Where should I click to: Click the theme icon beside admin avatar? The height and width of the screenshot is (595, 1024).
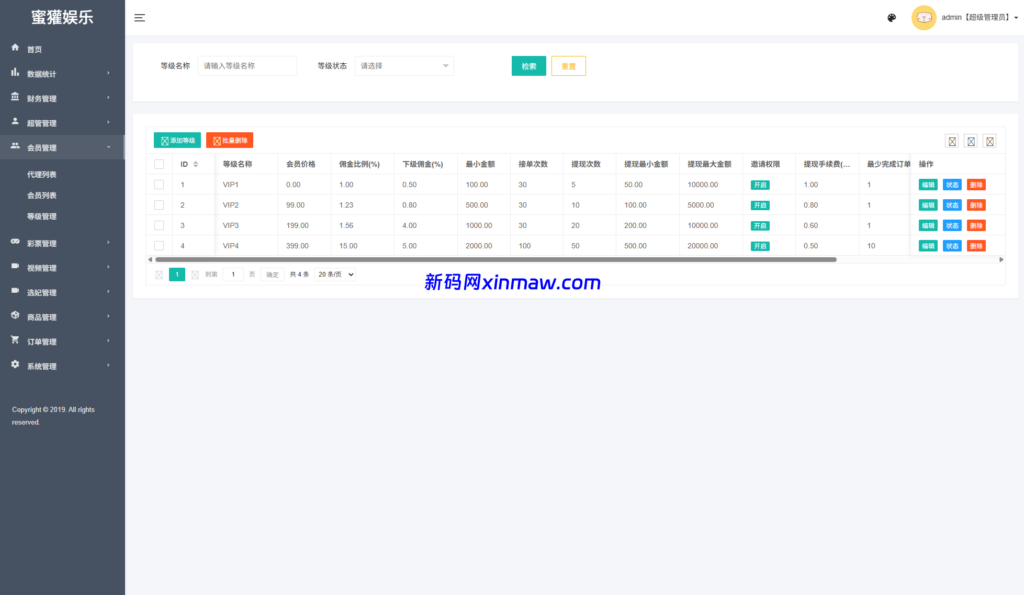(891, 18)
